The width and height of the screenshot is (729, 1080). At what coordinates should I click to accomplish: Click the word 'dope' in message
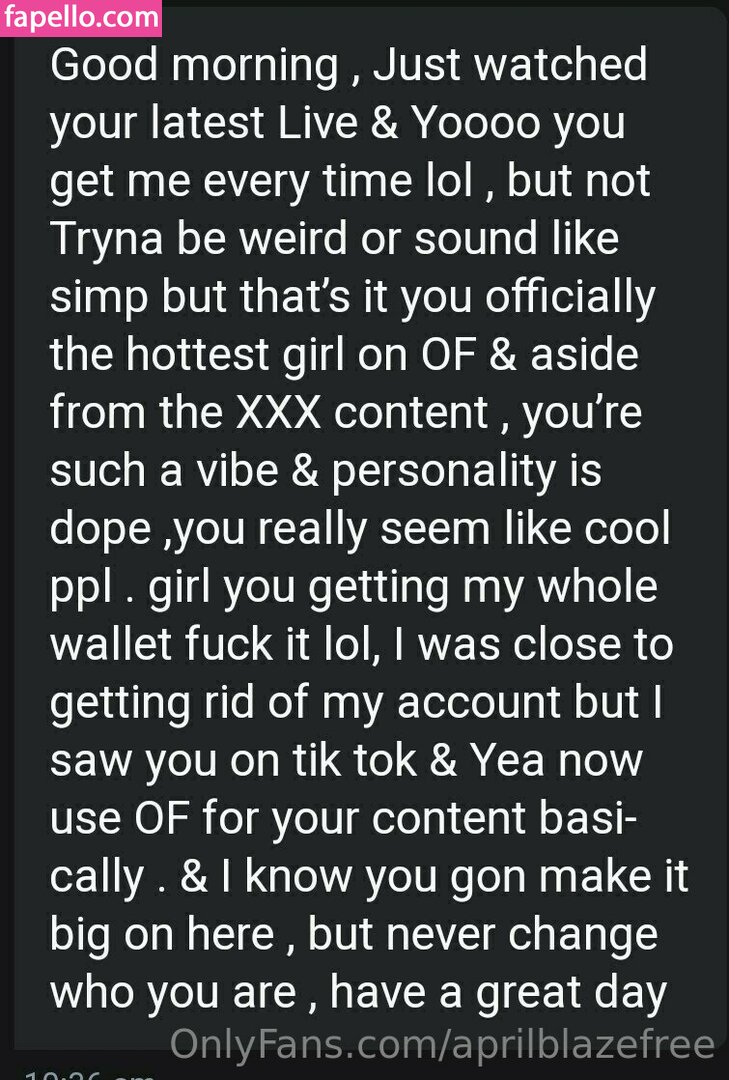tap(101, 530)
